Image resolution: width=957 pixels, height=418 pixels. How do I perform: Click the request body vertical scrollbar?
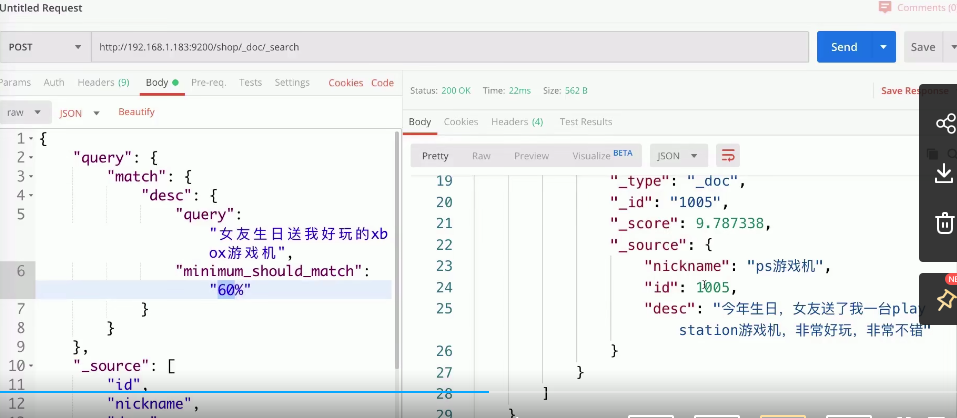[x=397, y=250]
